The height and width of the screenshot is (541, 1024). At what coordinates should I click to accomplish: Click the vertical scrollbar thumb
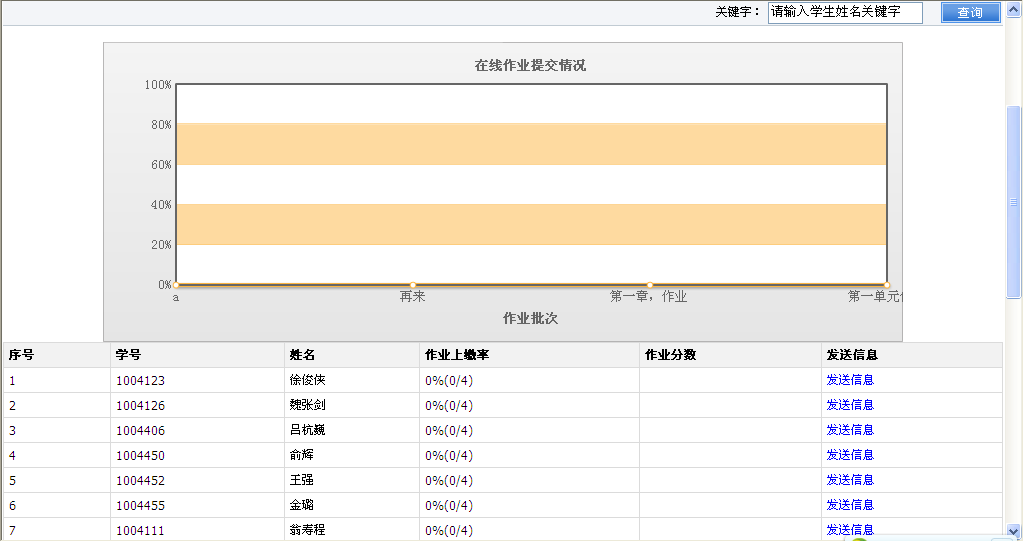point(1013,200)
